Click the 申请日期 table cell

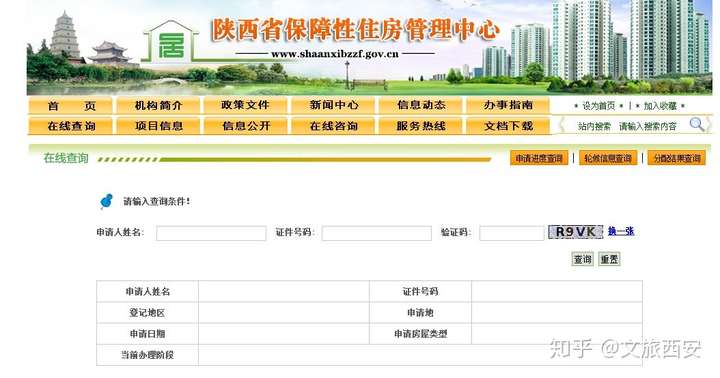click(x=147, y=334)
